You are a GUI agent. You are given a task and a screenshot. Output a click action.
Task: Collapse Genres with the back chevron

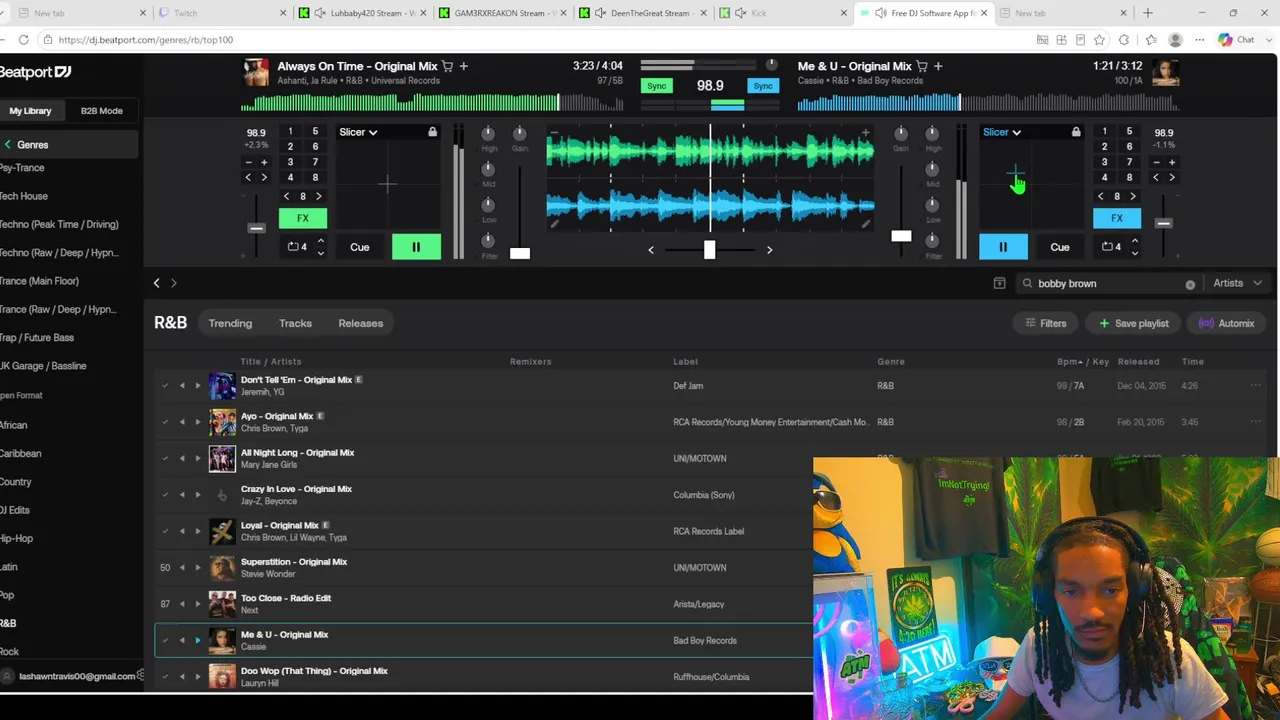click(x=8, y=145)
